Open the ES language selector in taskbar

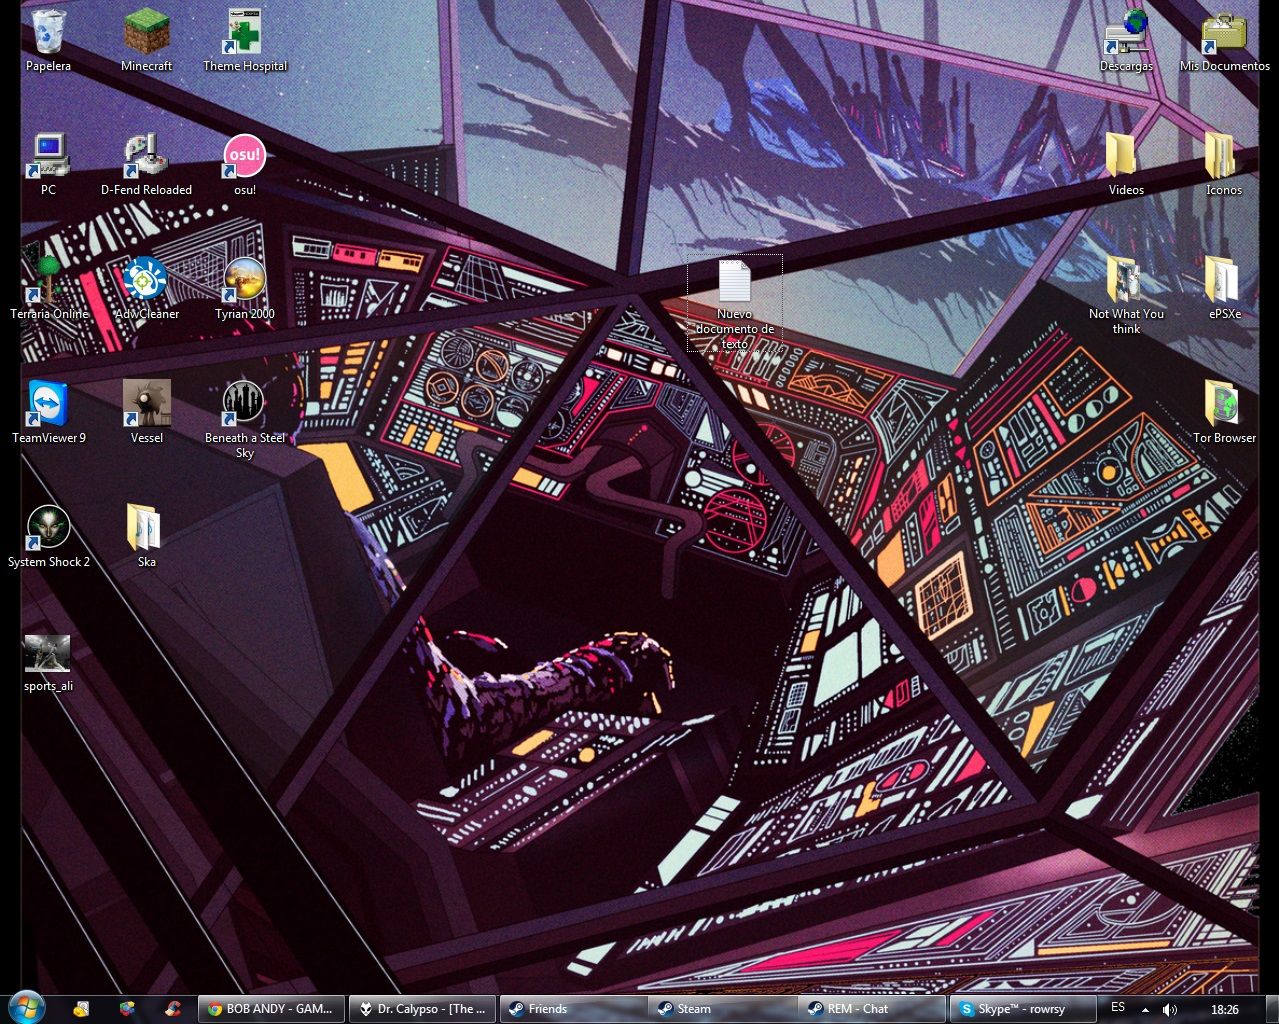click(x=1117, y=1008)
